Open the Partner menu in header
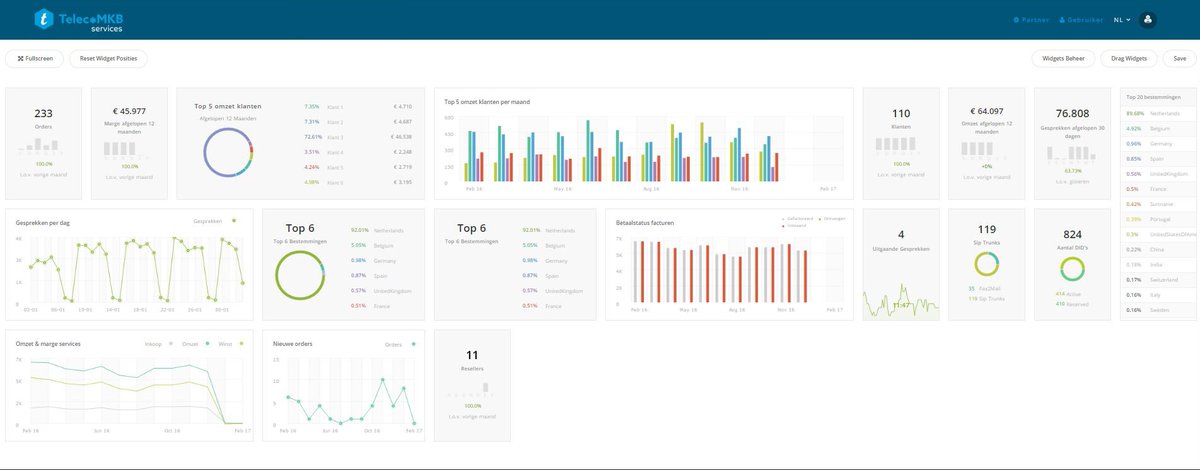Image resolution: width=1200 pixels, height=470 pixels. 1031,19
